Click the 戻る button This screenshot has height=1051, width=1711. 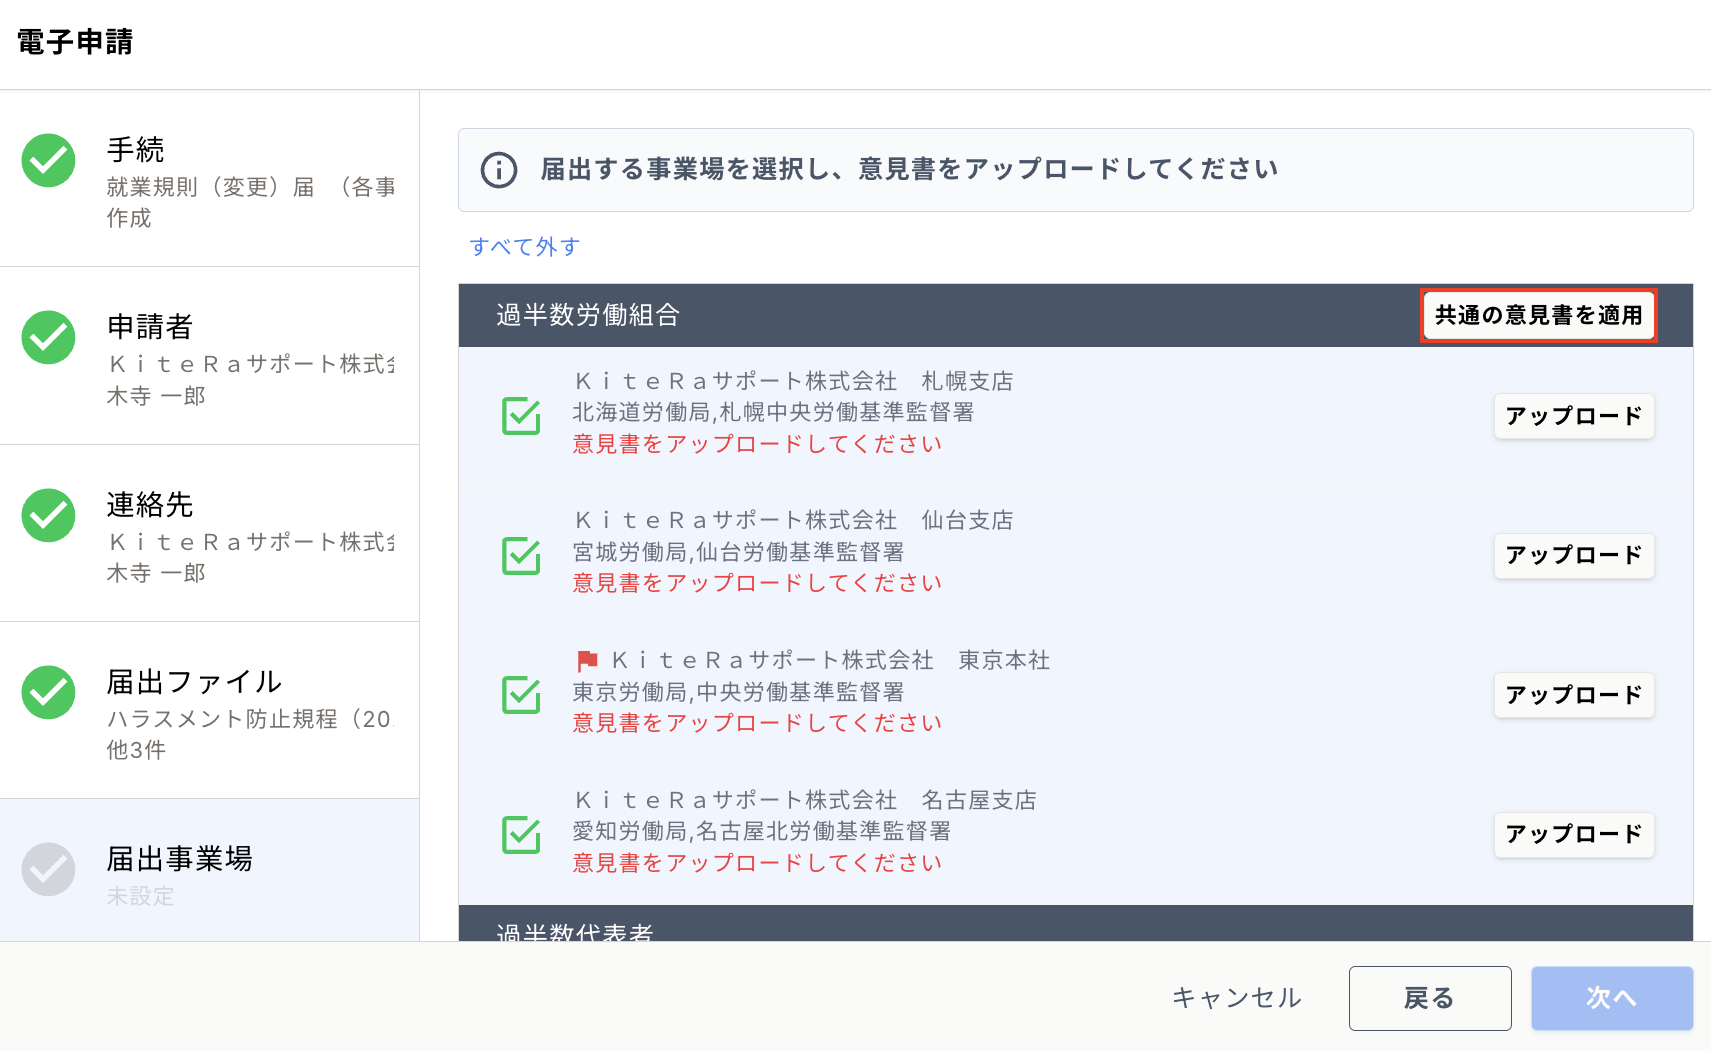1430,998
